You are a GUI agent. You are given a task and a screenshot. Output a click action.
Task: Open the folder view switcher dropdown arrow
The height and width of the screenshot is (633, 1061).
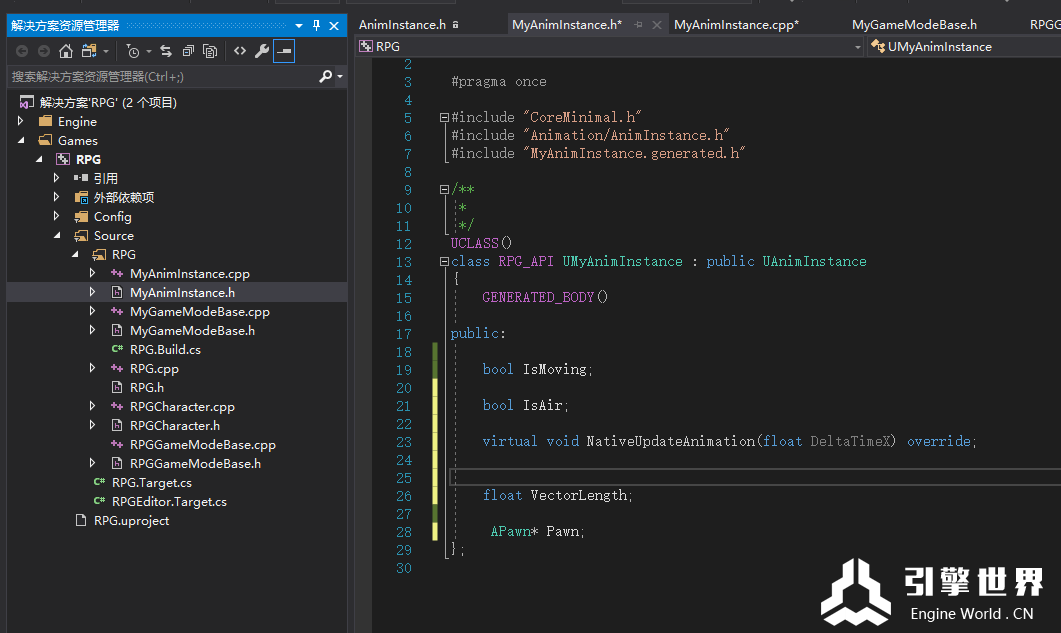[106, 51]
